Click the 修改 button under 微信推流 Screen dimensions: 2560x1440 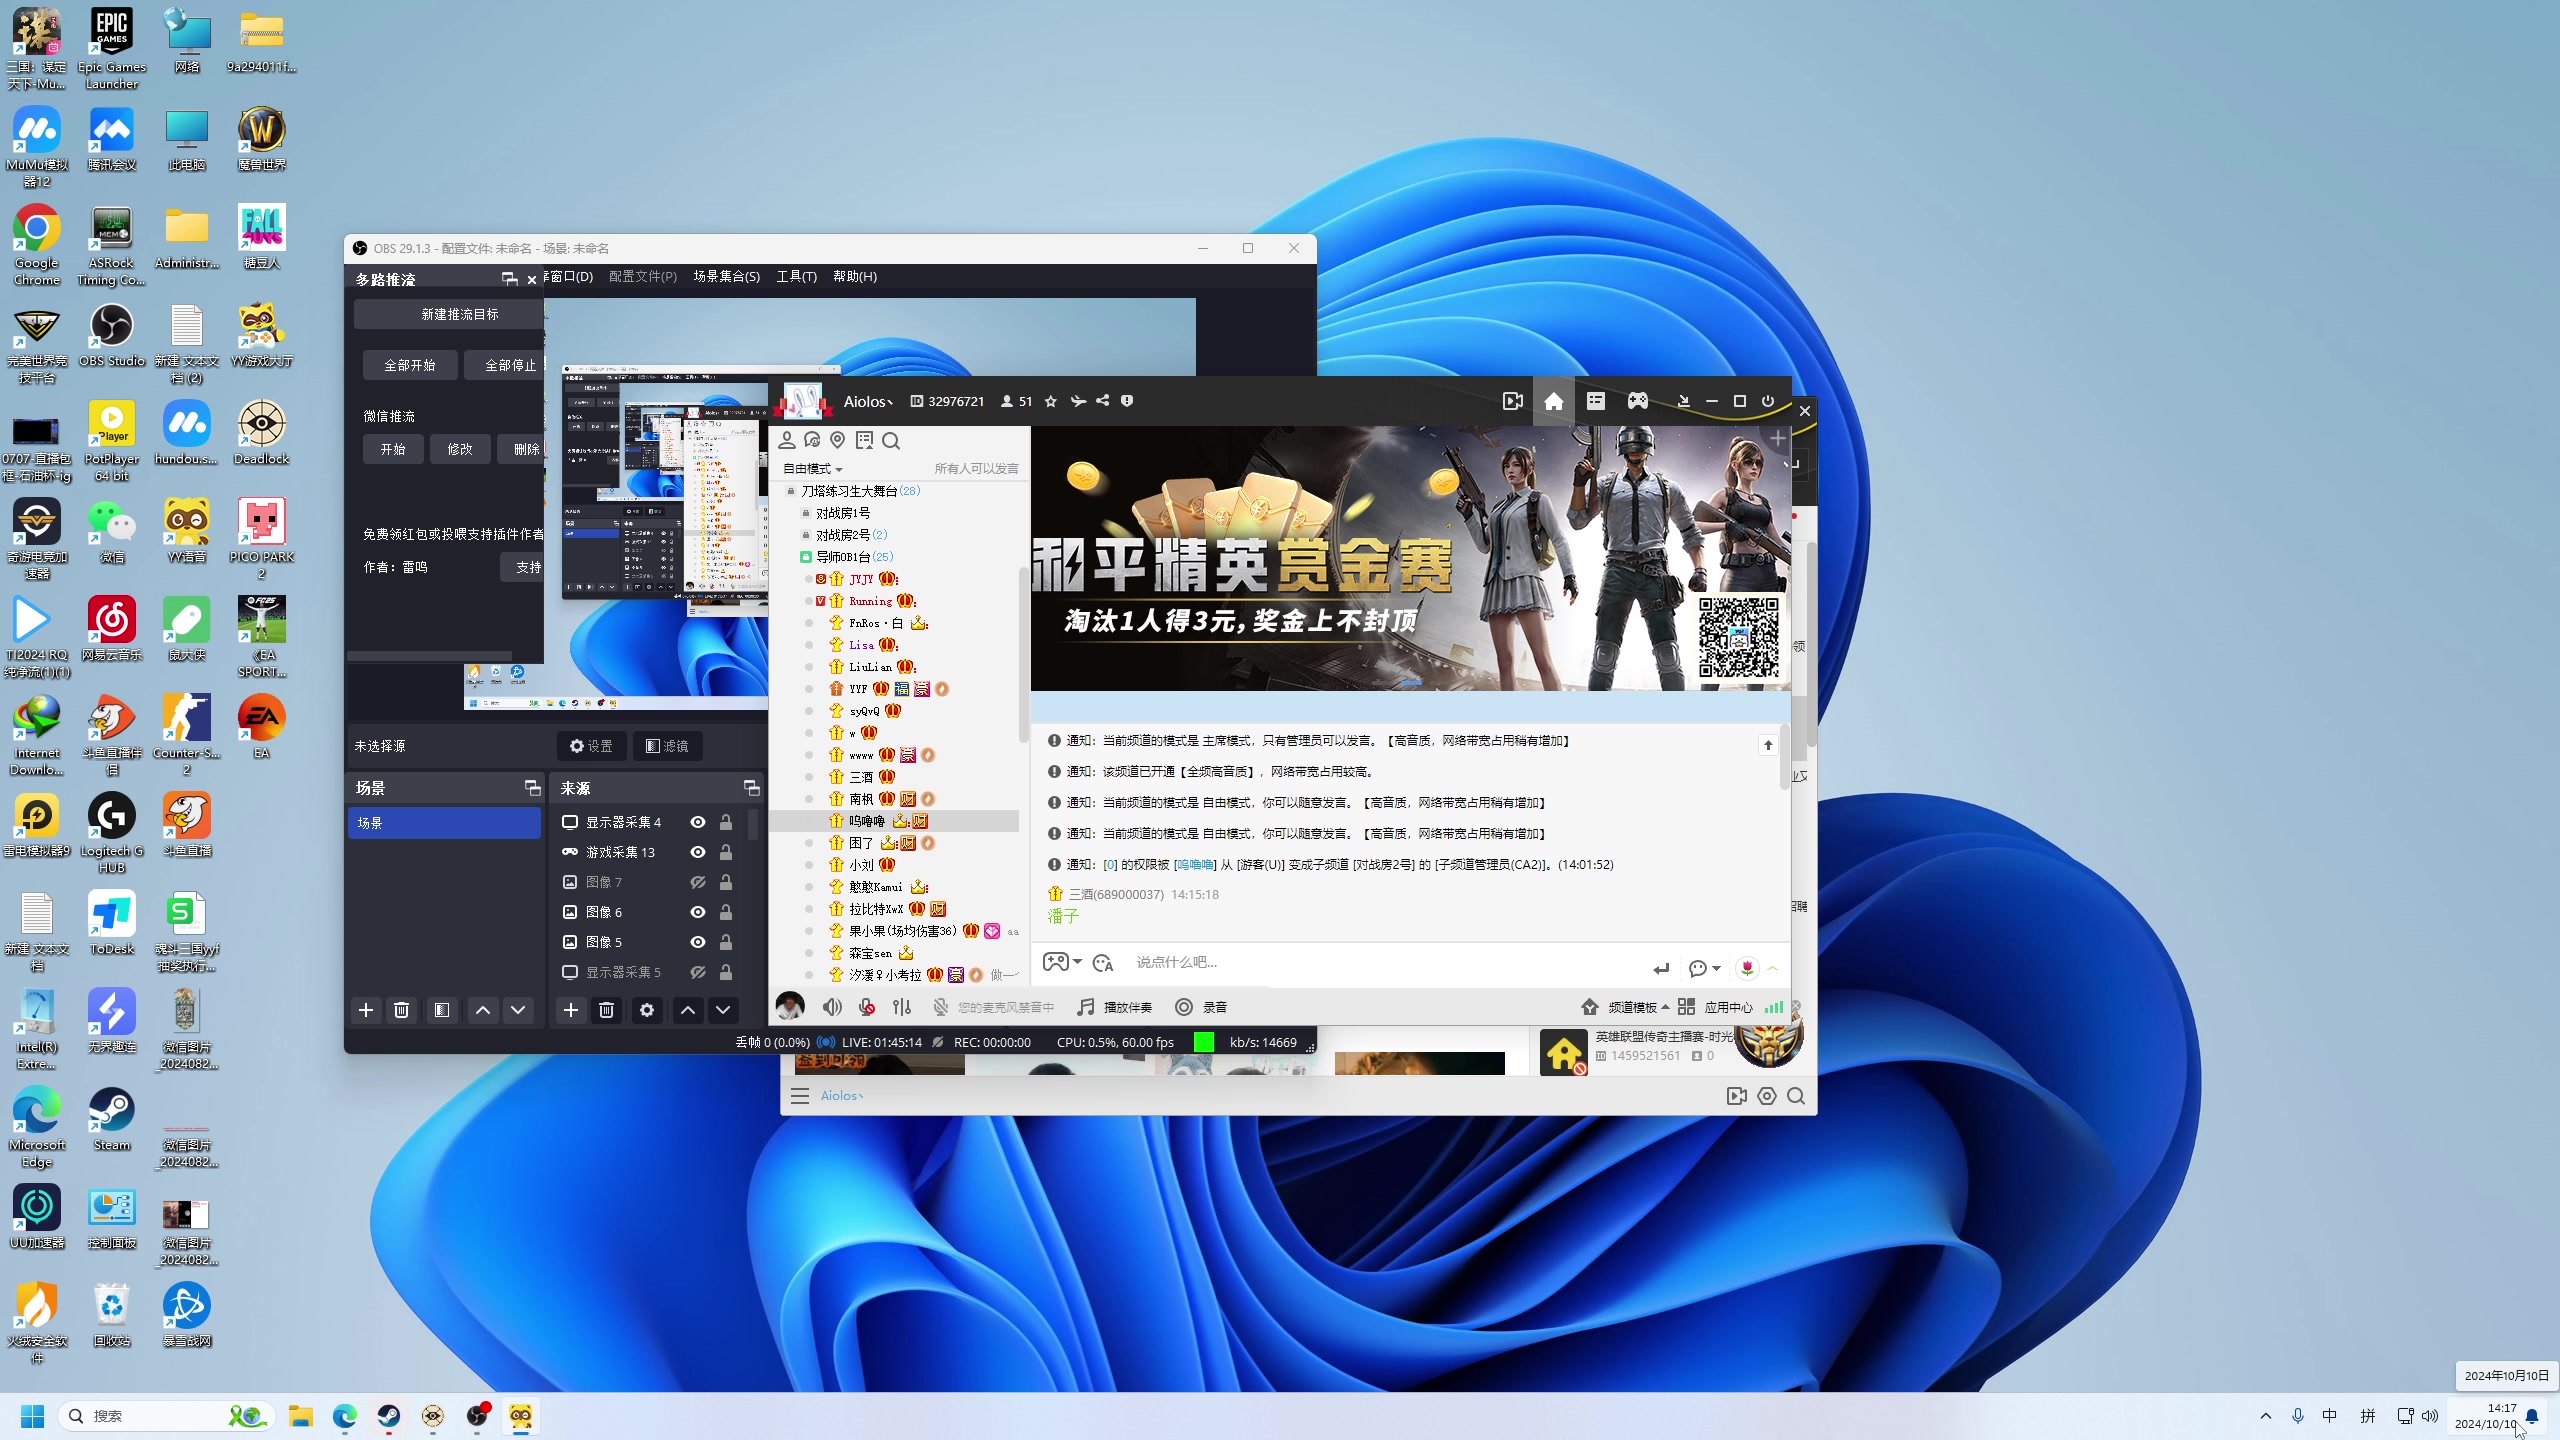pyautogui.click(x=460, y=449)
